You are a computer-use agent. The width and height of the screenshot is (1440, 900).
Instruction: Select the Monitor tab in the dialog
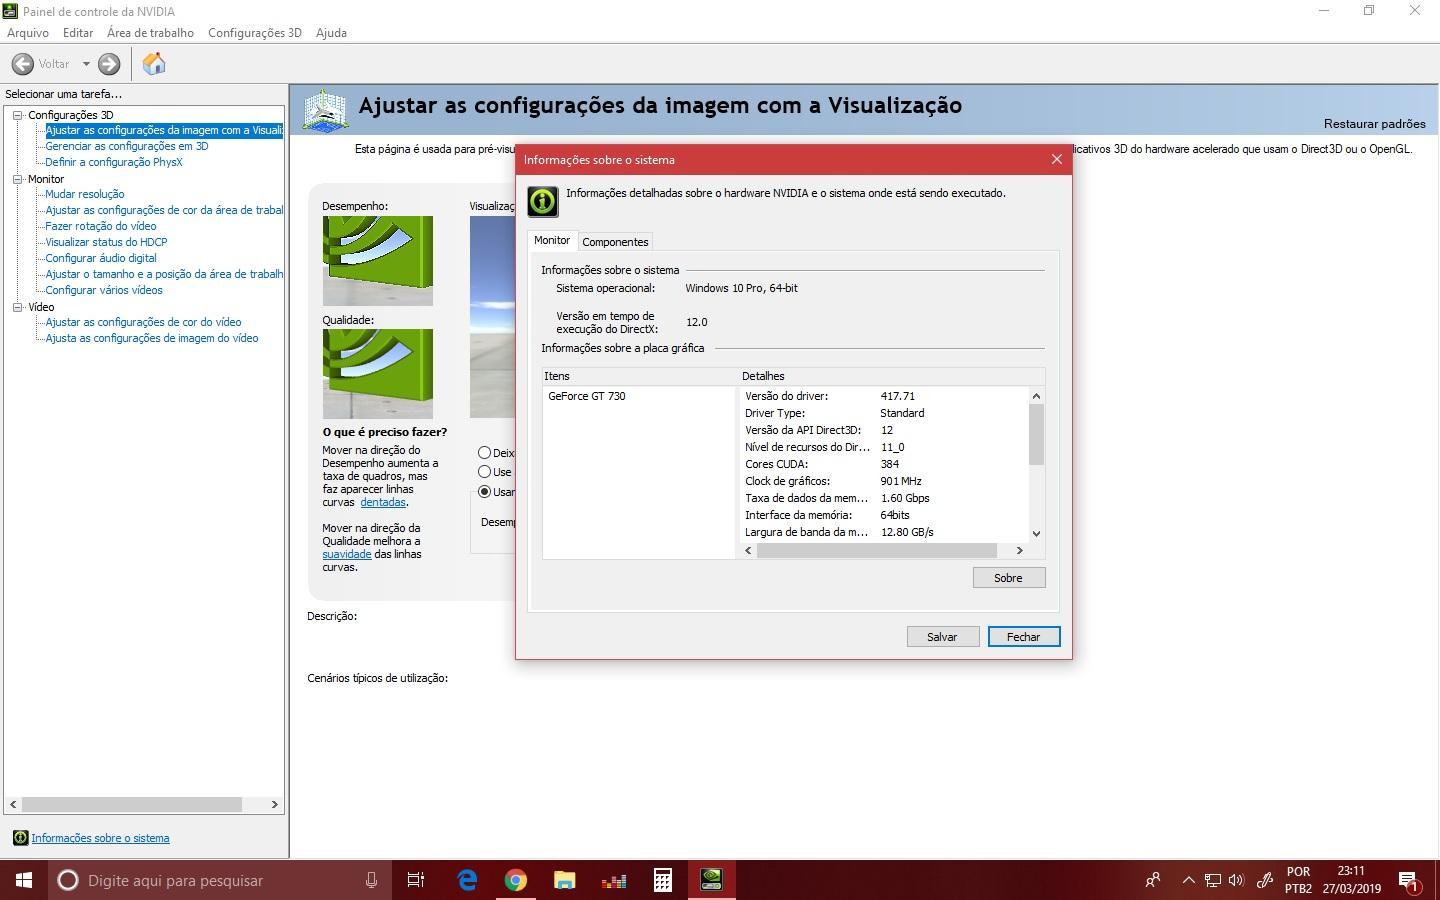[x=552, y=240]
